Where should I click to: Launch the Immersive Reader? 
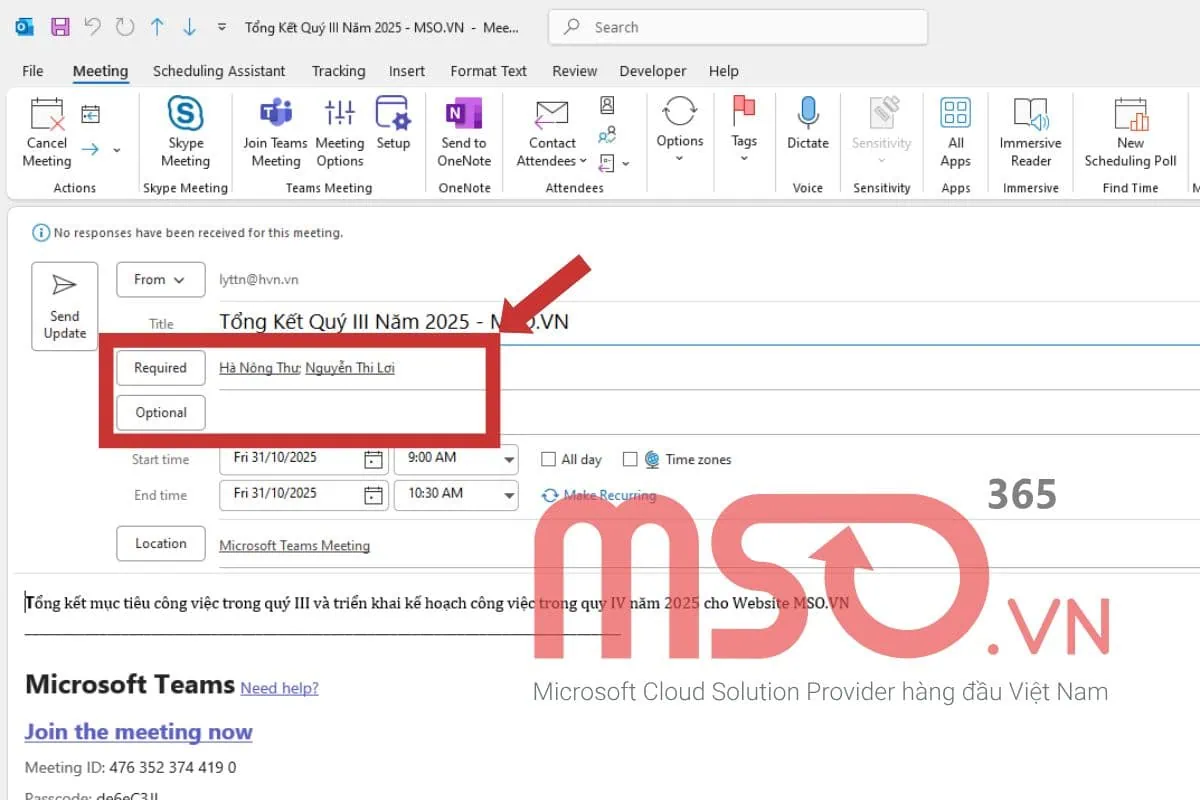point(1029,130)
